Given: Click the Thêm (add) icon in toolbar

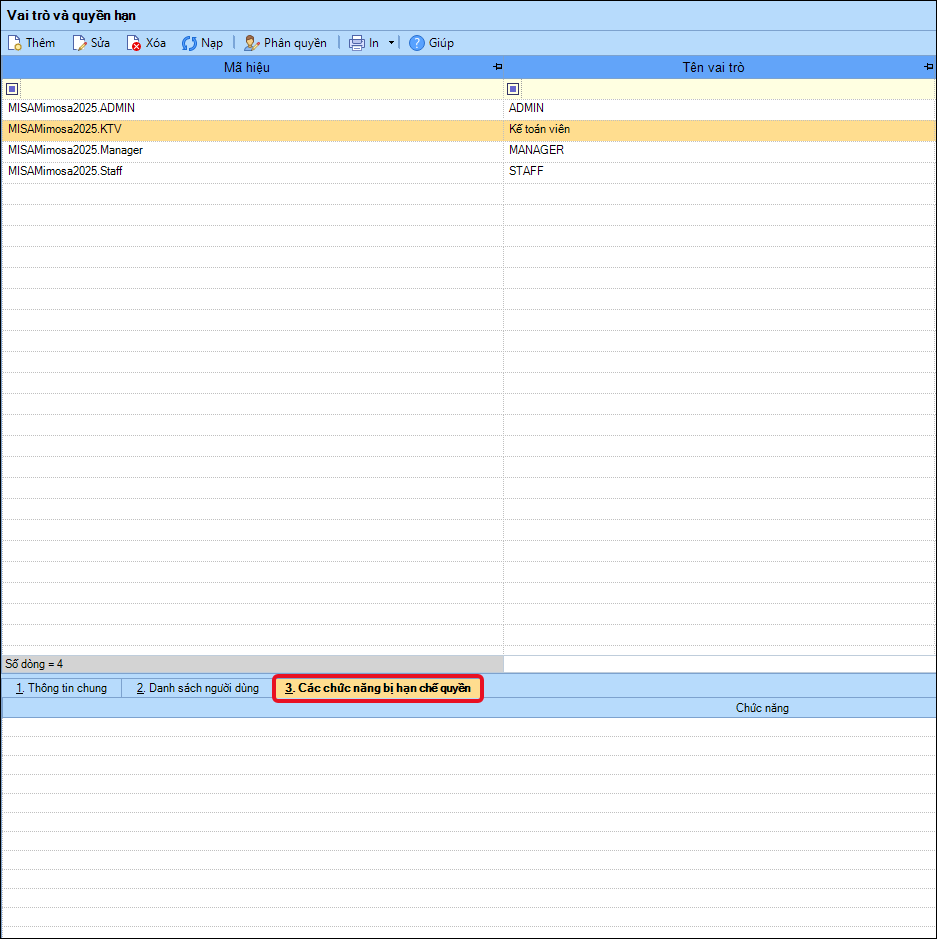Looking at the screenshot, I should (x=15, y=43).
